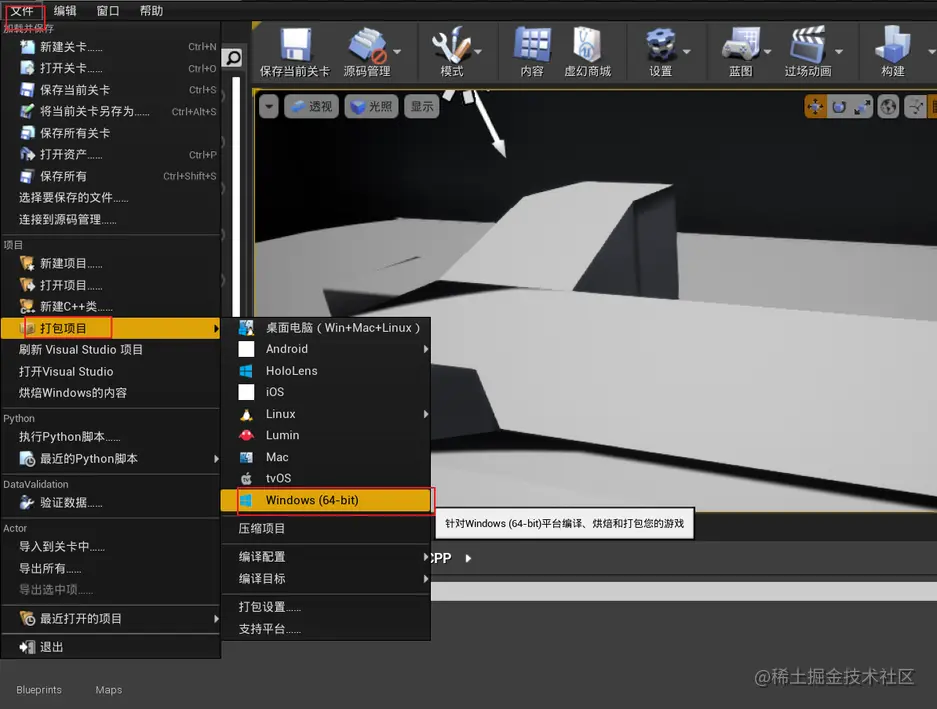Expand Linux packaging submenu
Viewport: 937px width, 709px height.
coord(326,414)
